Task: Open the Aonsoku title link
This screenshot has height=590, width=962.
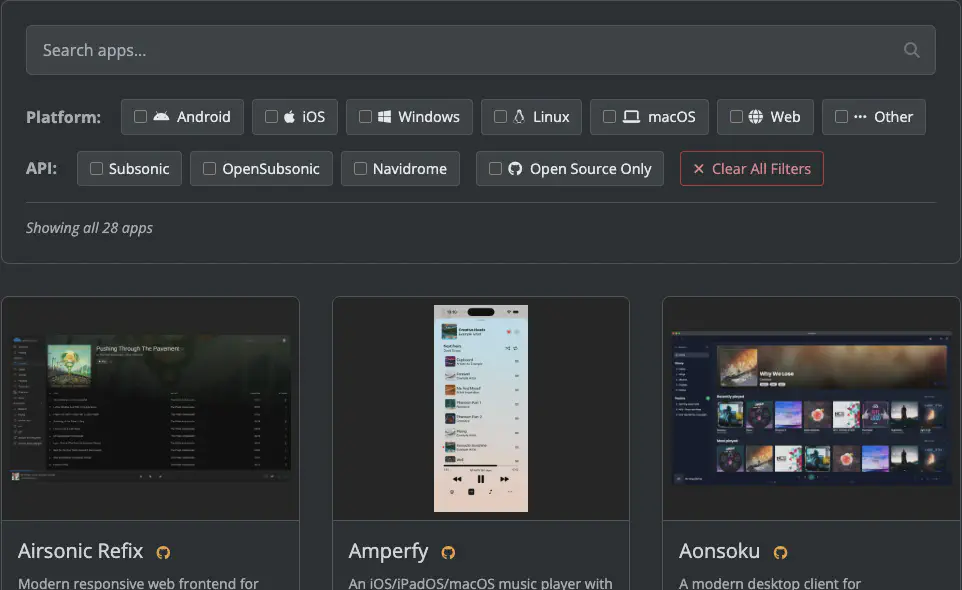Action: point(719,552)
